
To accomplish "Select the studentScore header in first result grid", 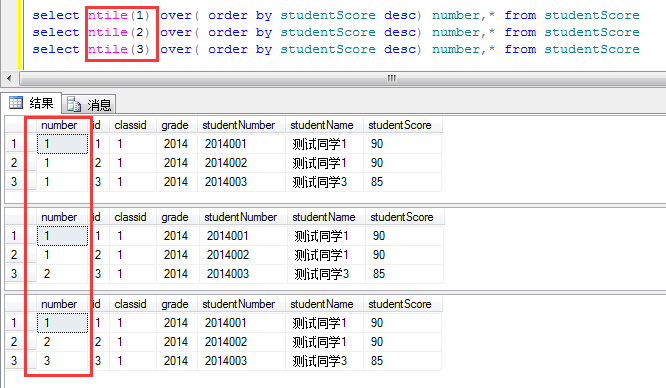I will click(401, 125).
